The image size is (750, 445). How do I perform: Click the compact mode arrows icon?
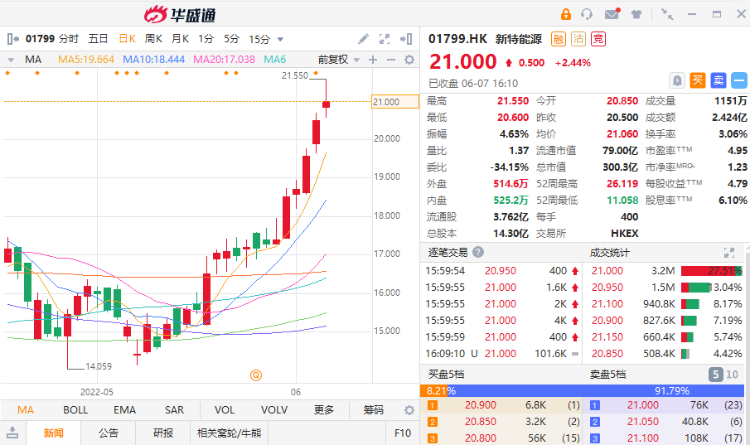point(667,14)
